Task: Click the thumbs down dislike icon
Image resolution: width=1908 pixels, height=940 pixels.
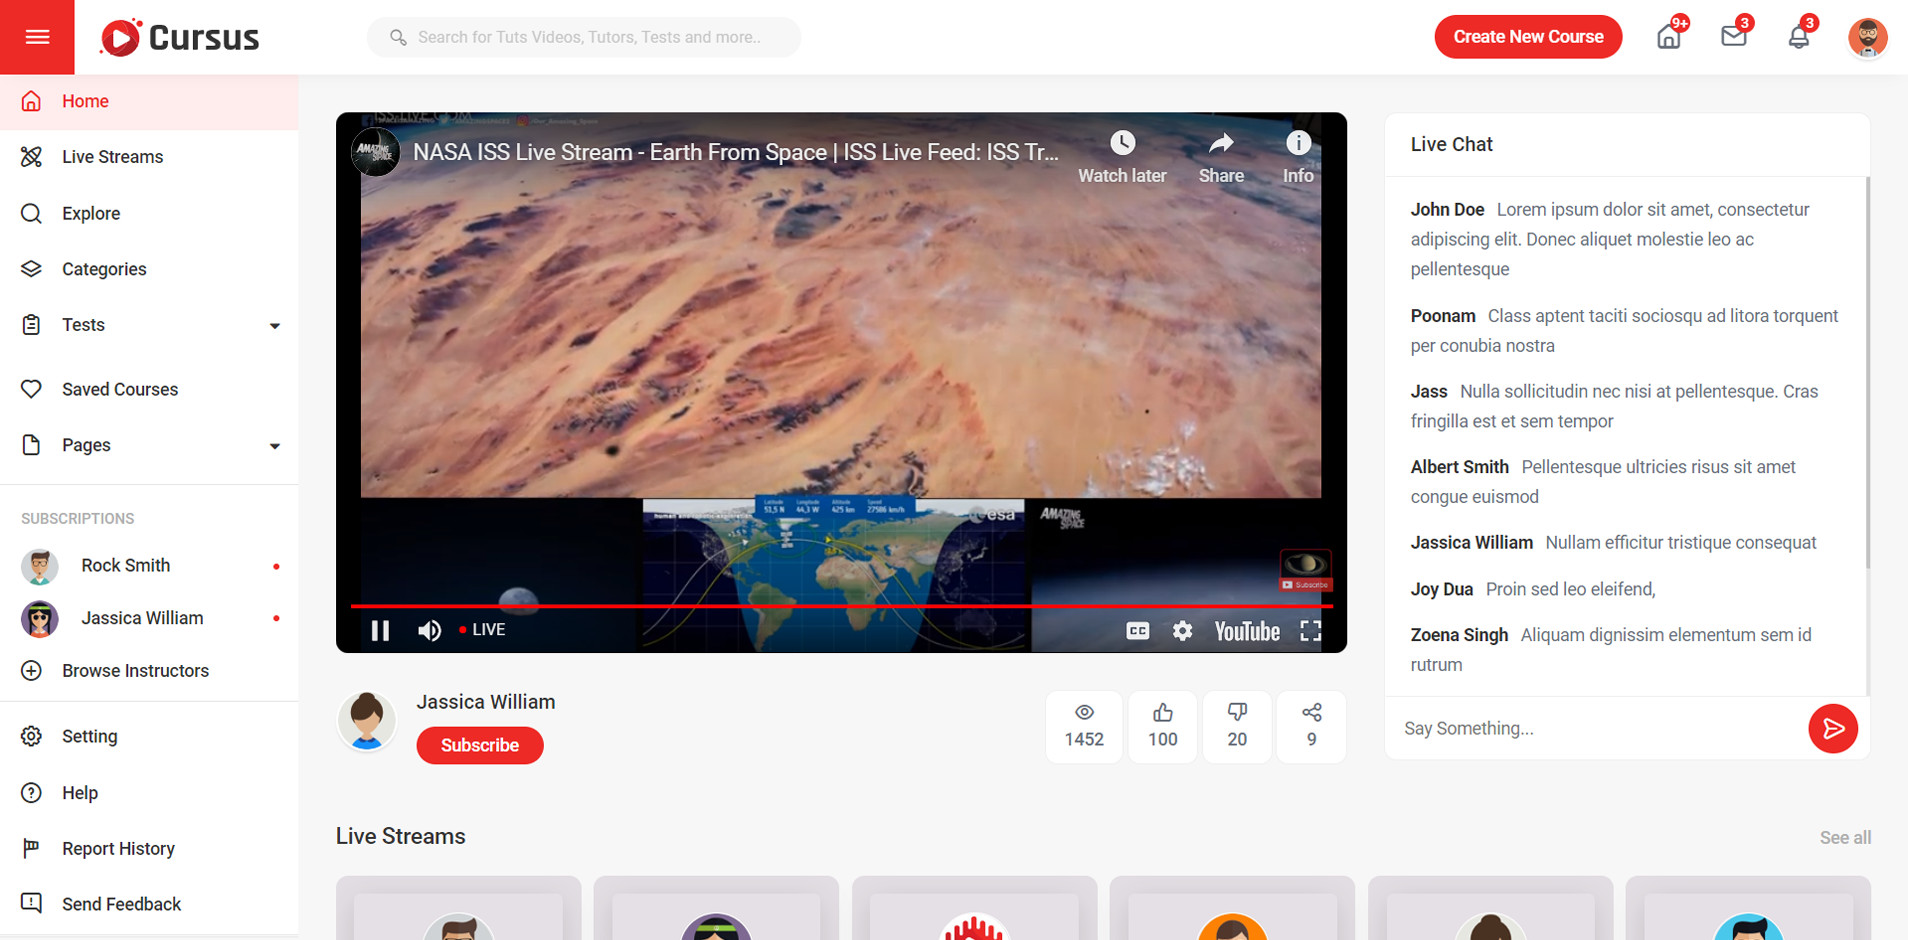Action: (x=1237, y=713)
